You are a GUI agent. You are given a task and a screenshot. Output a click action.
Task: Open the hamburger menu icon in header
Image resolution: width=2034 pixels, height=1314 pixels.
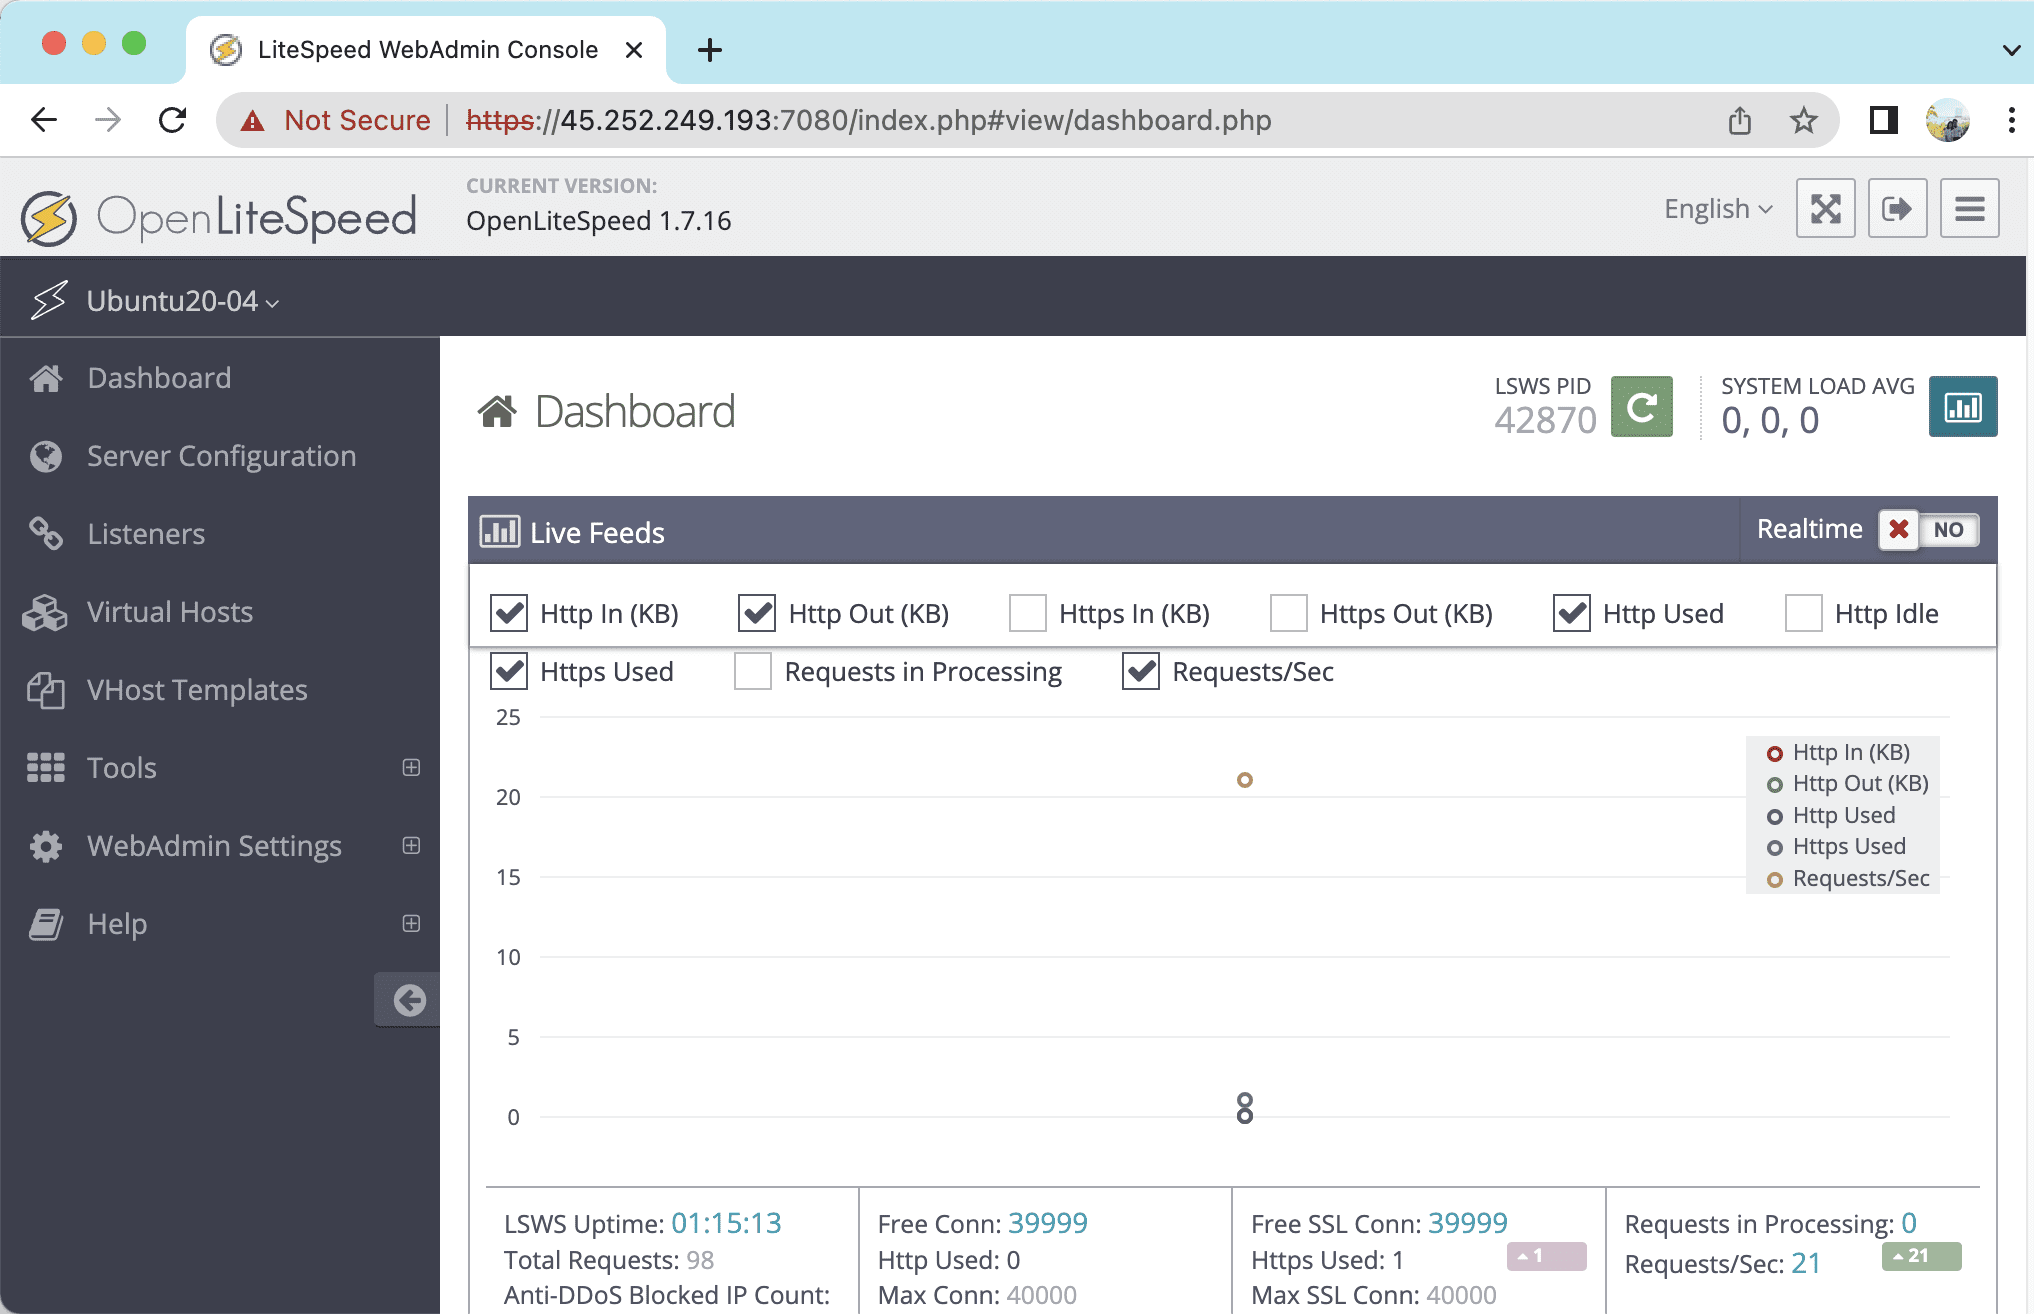tap(1969, 208)
